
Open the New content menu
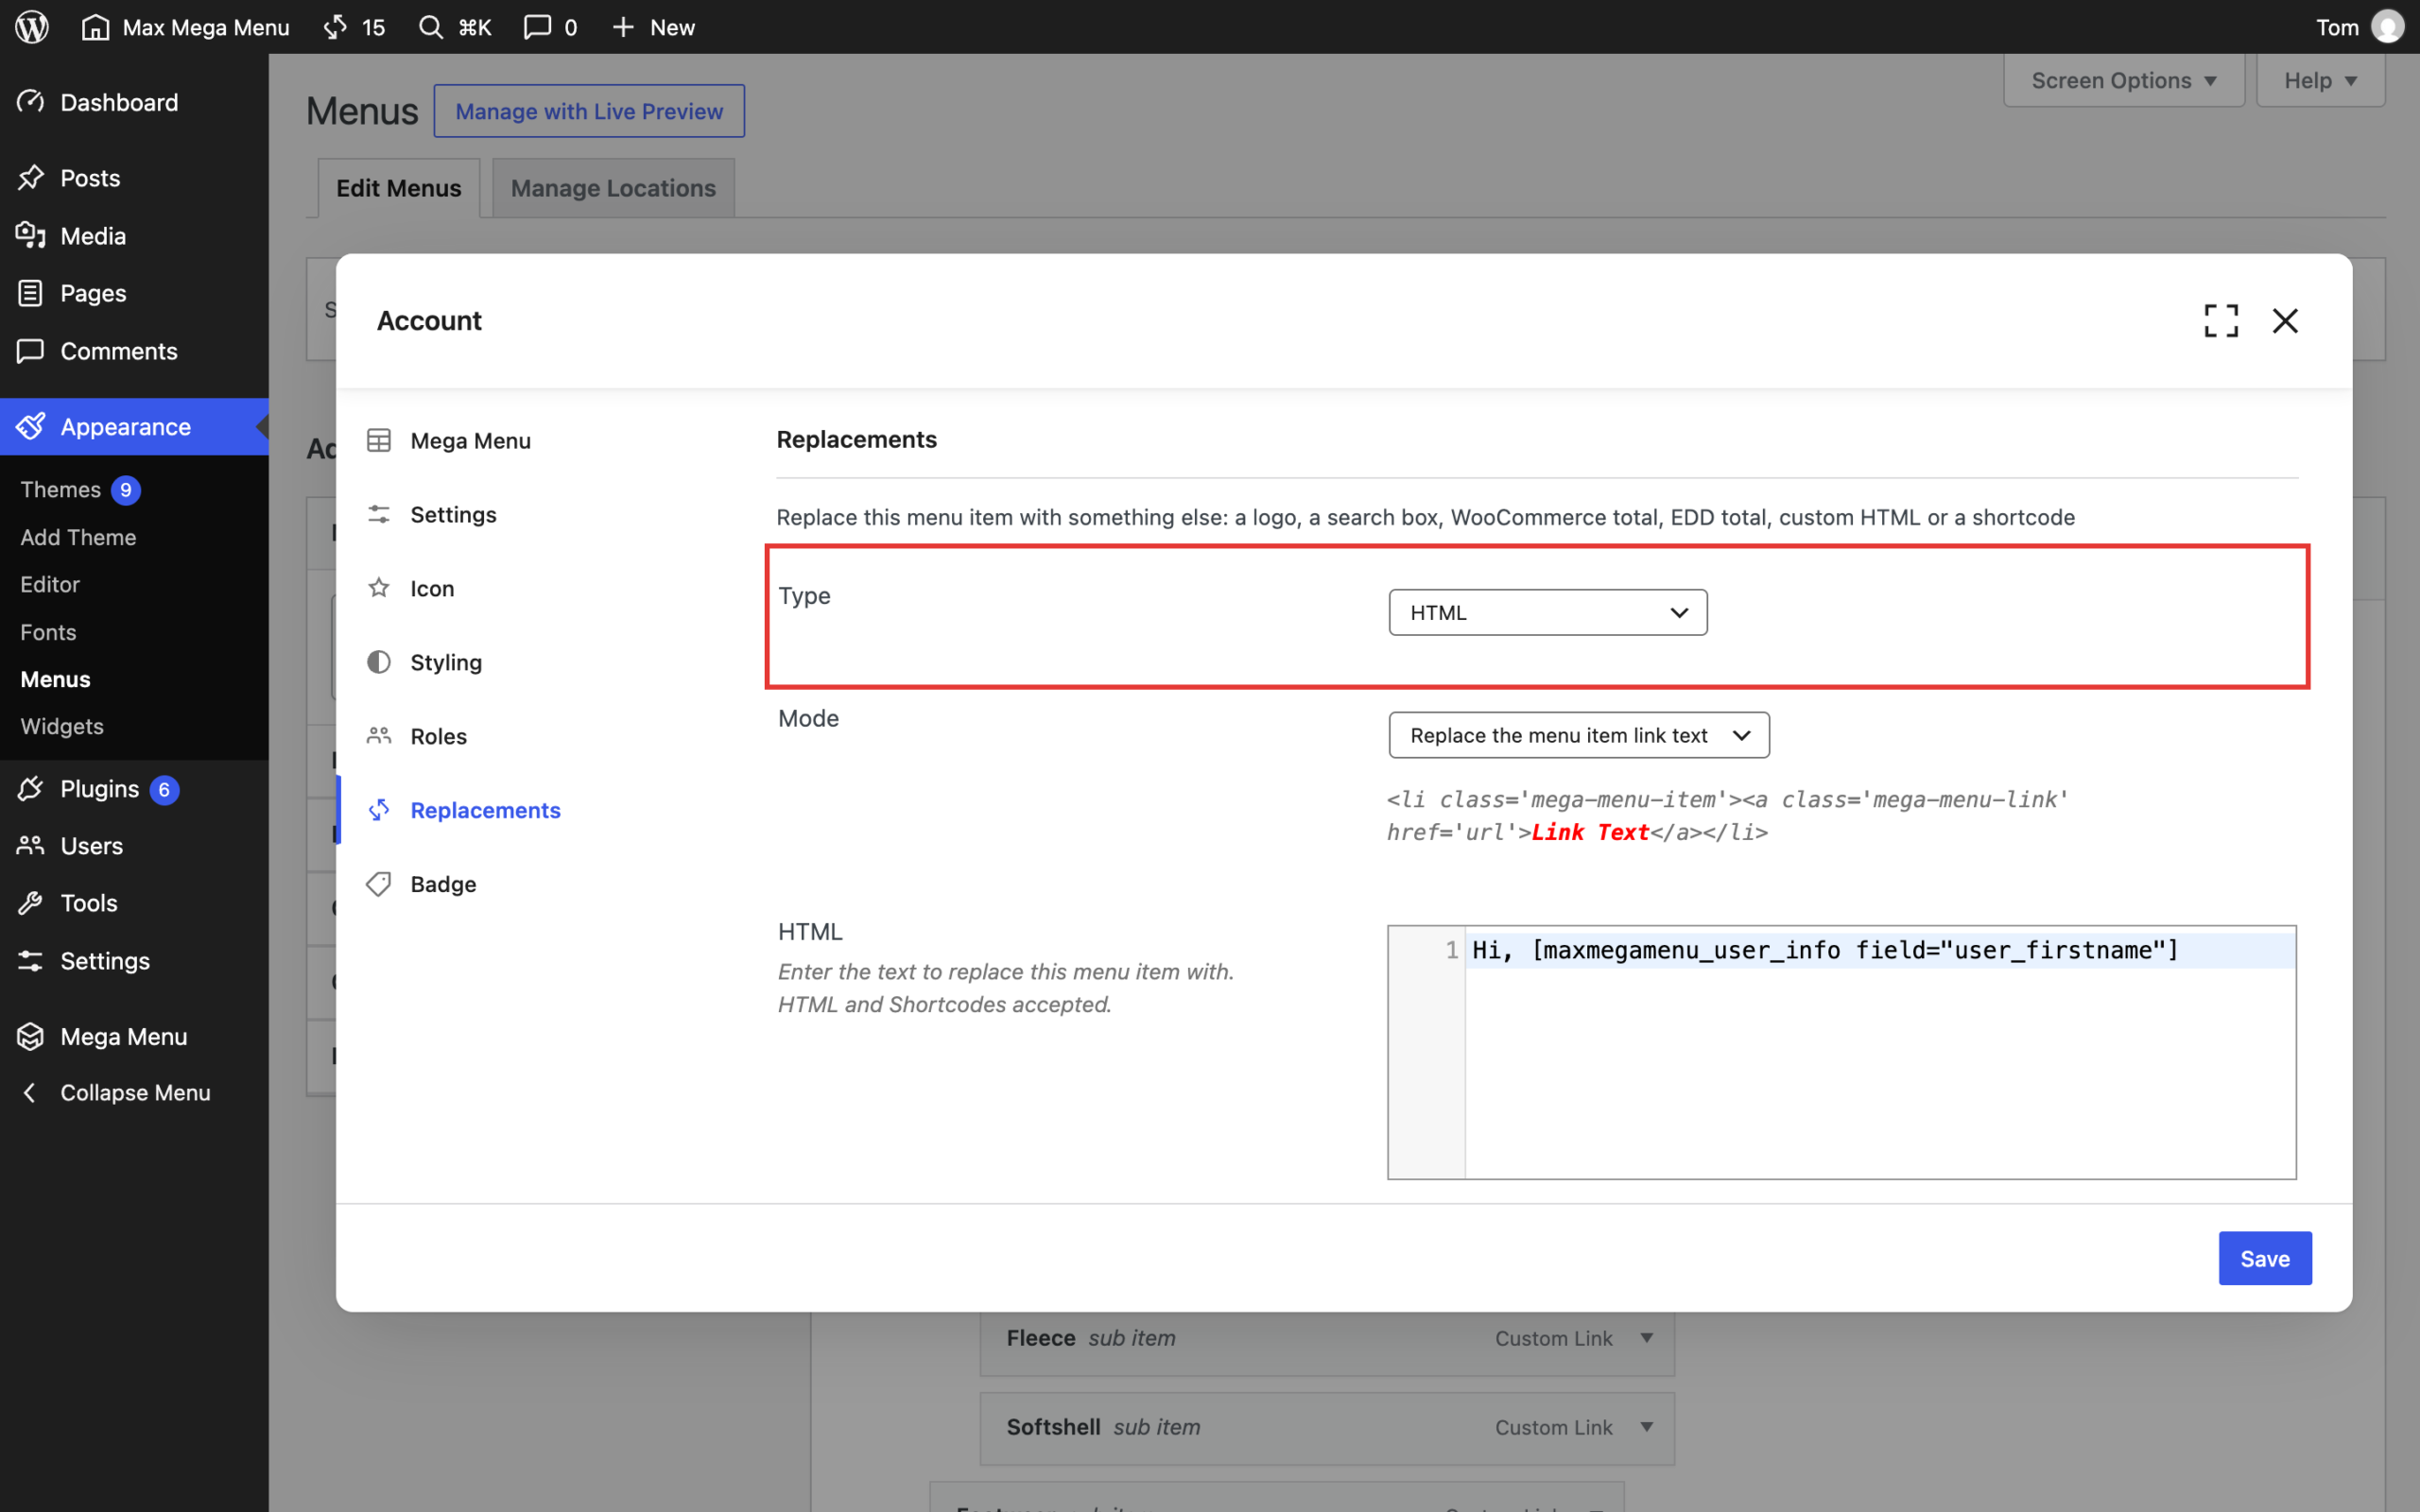653,27
